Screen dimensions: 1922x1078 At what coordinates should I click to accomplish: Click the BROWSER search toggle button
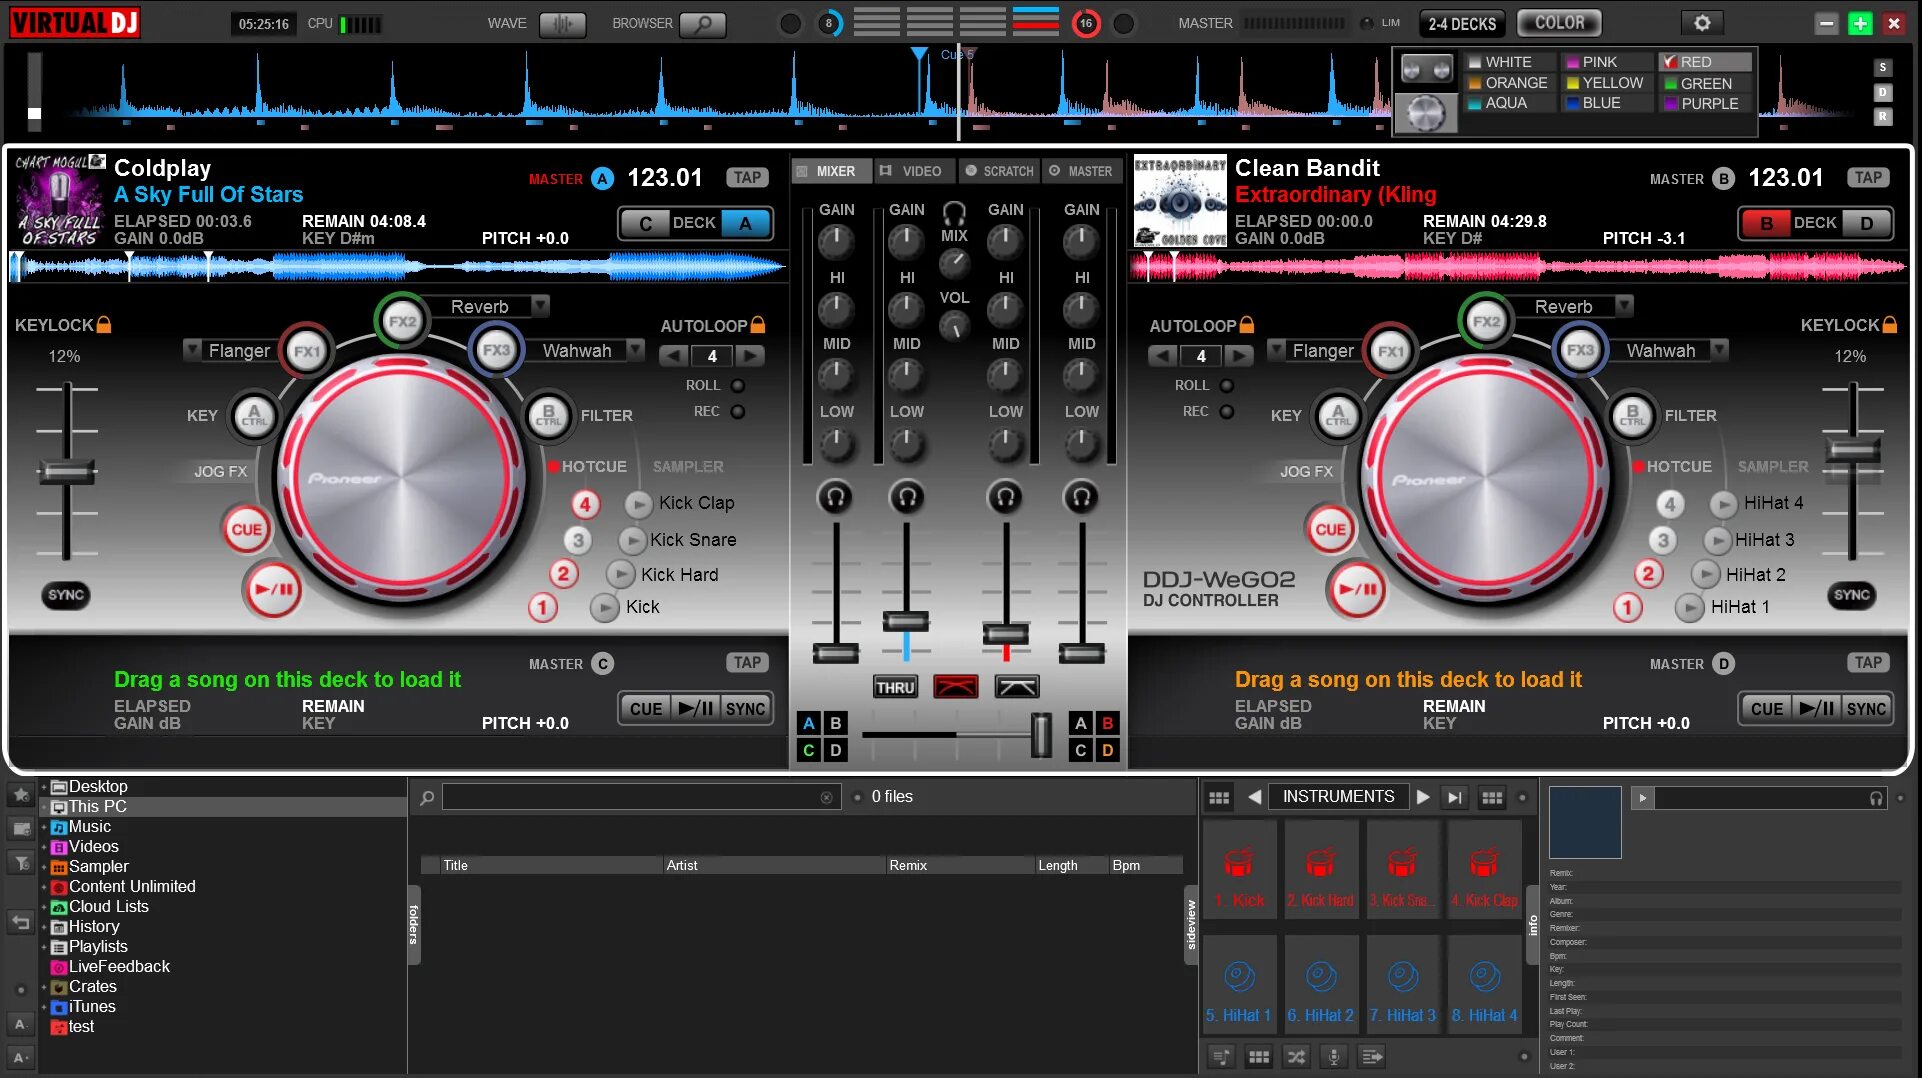(703, 24)
